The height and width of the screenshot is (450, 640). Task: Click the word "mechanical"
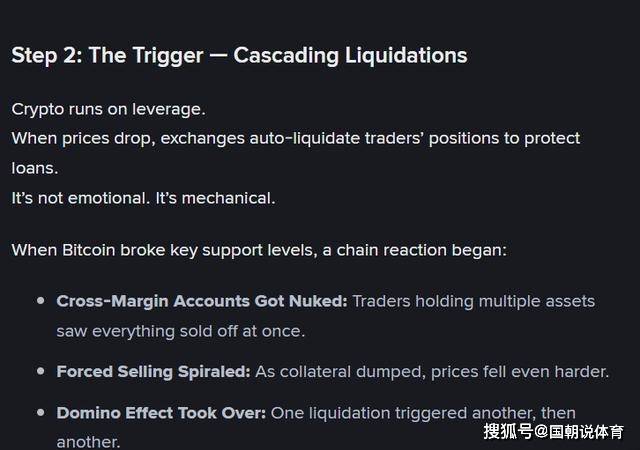point(231,198)
